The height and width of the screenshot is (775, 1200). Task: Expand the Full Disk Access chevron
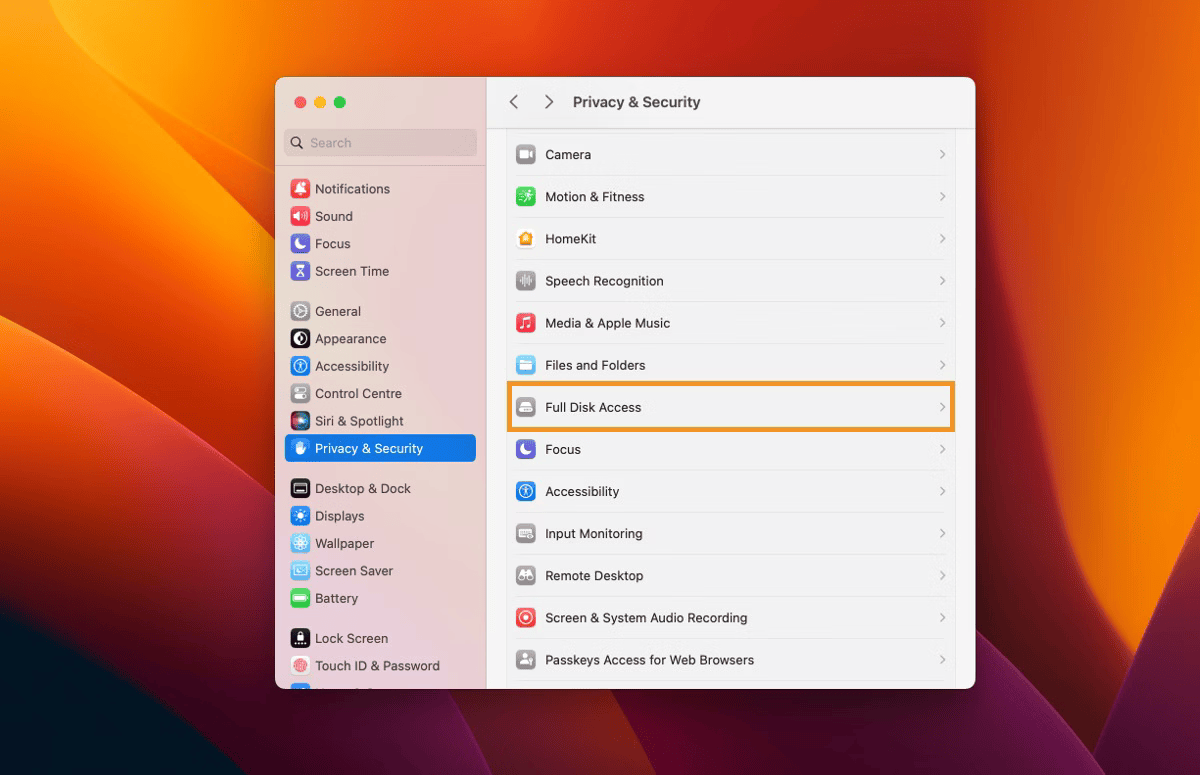pos(942,407)
